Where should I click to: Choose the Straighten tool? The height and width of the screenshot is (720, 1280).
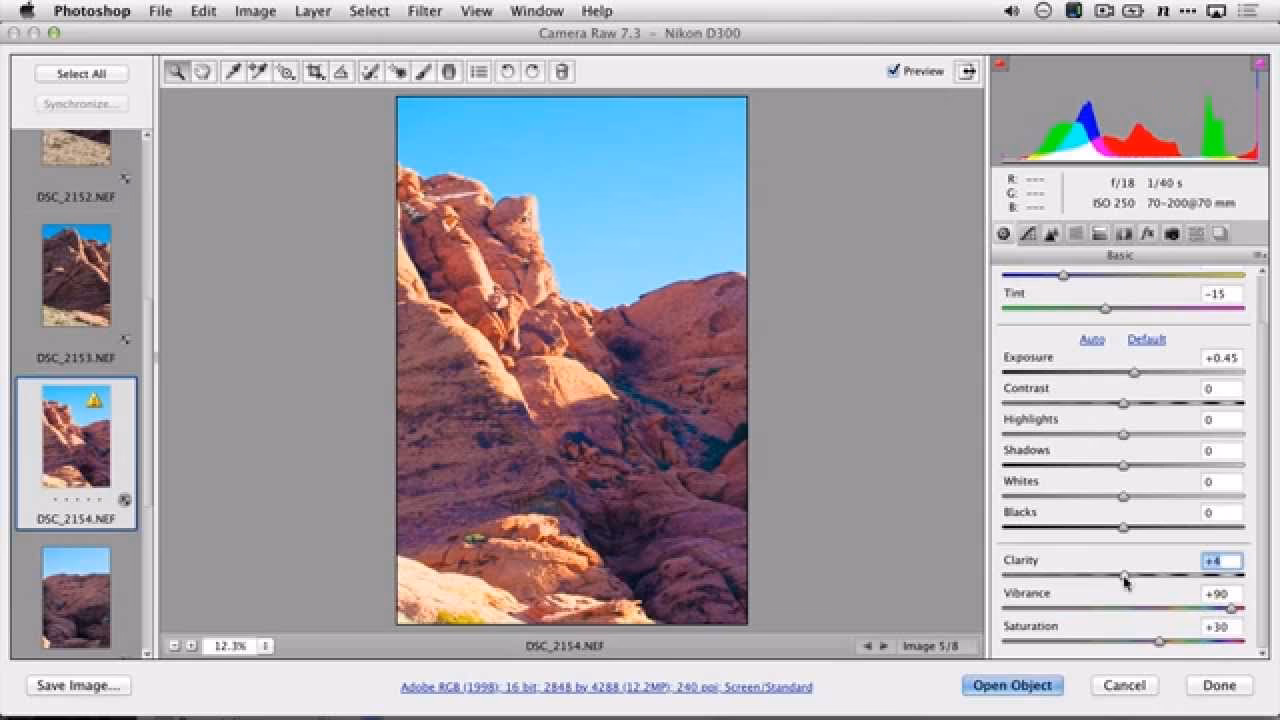(x=341, y=72)
